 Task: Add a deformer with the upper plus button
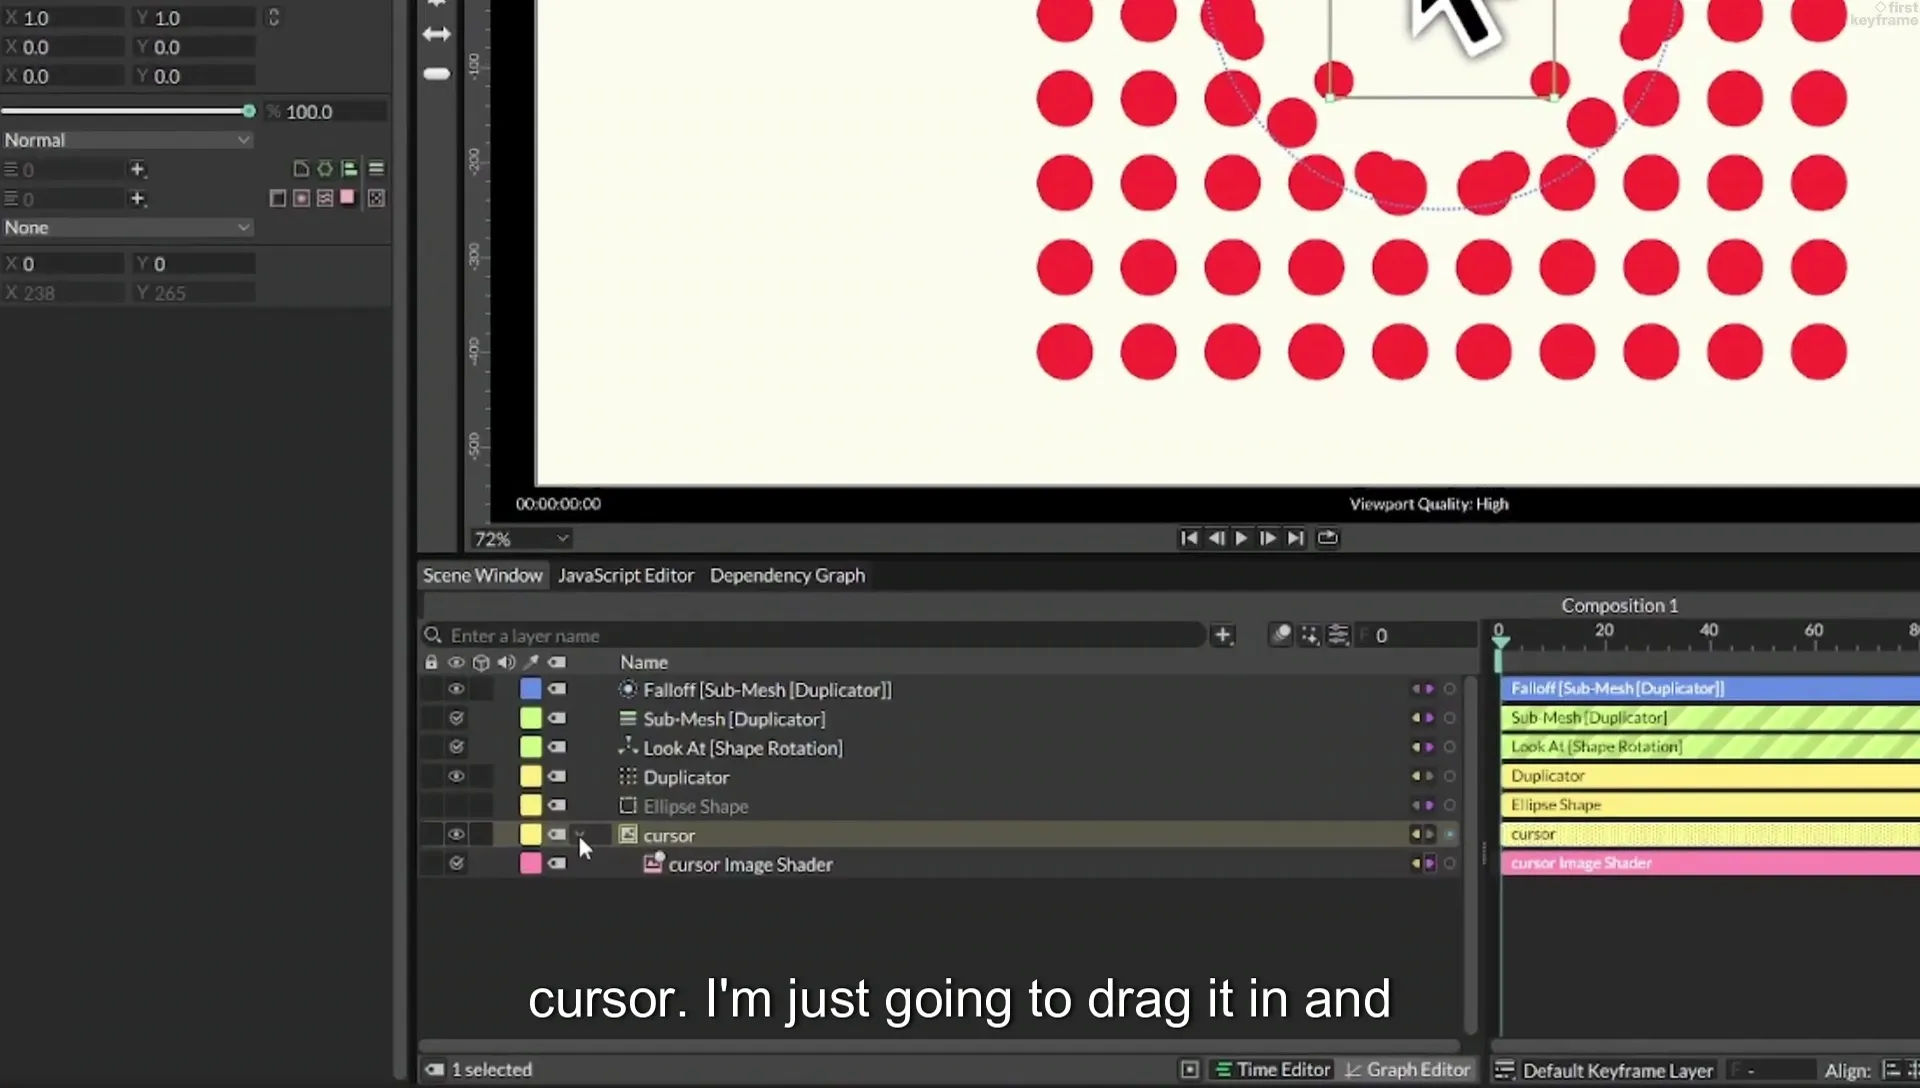pos(138,169)
